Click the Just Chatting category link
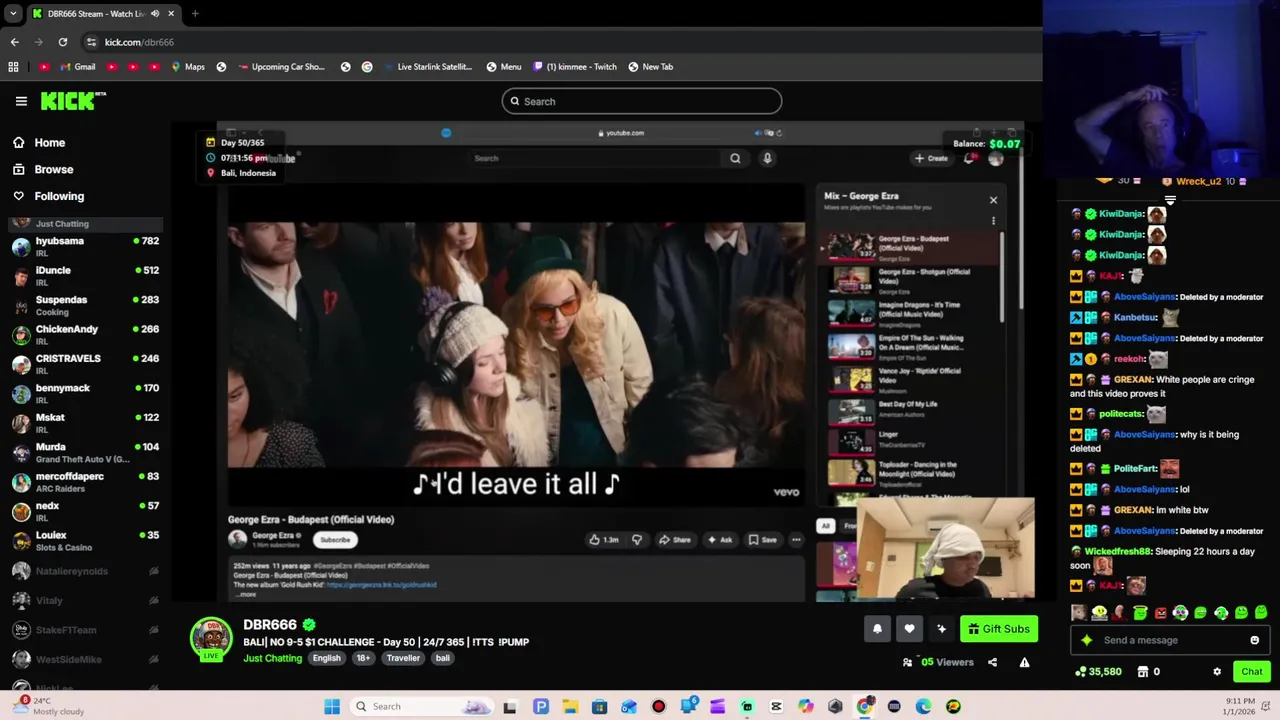This screenshot has height=720, width=1280. click(x=272, y=658)
